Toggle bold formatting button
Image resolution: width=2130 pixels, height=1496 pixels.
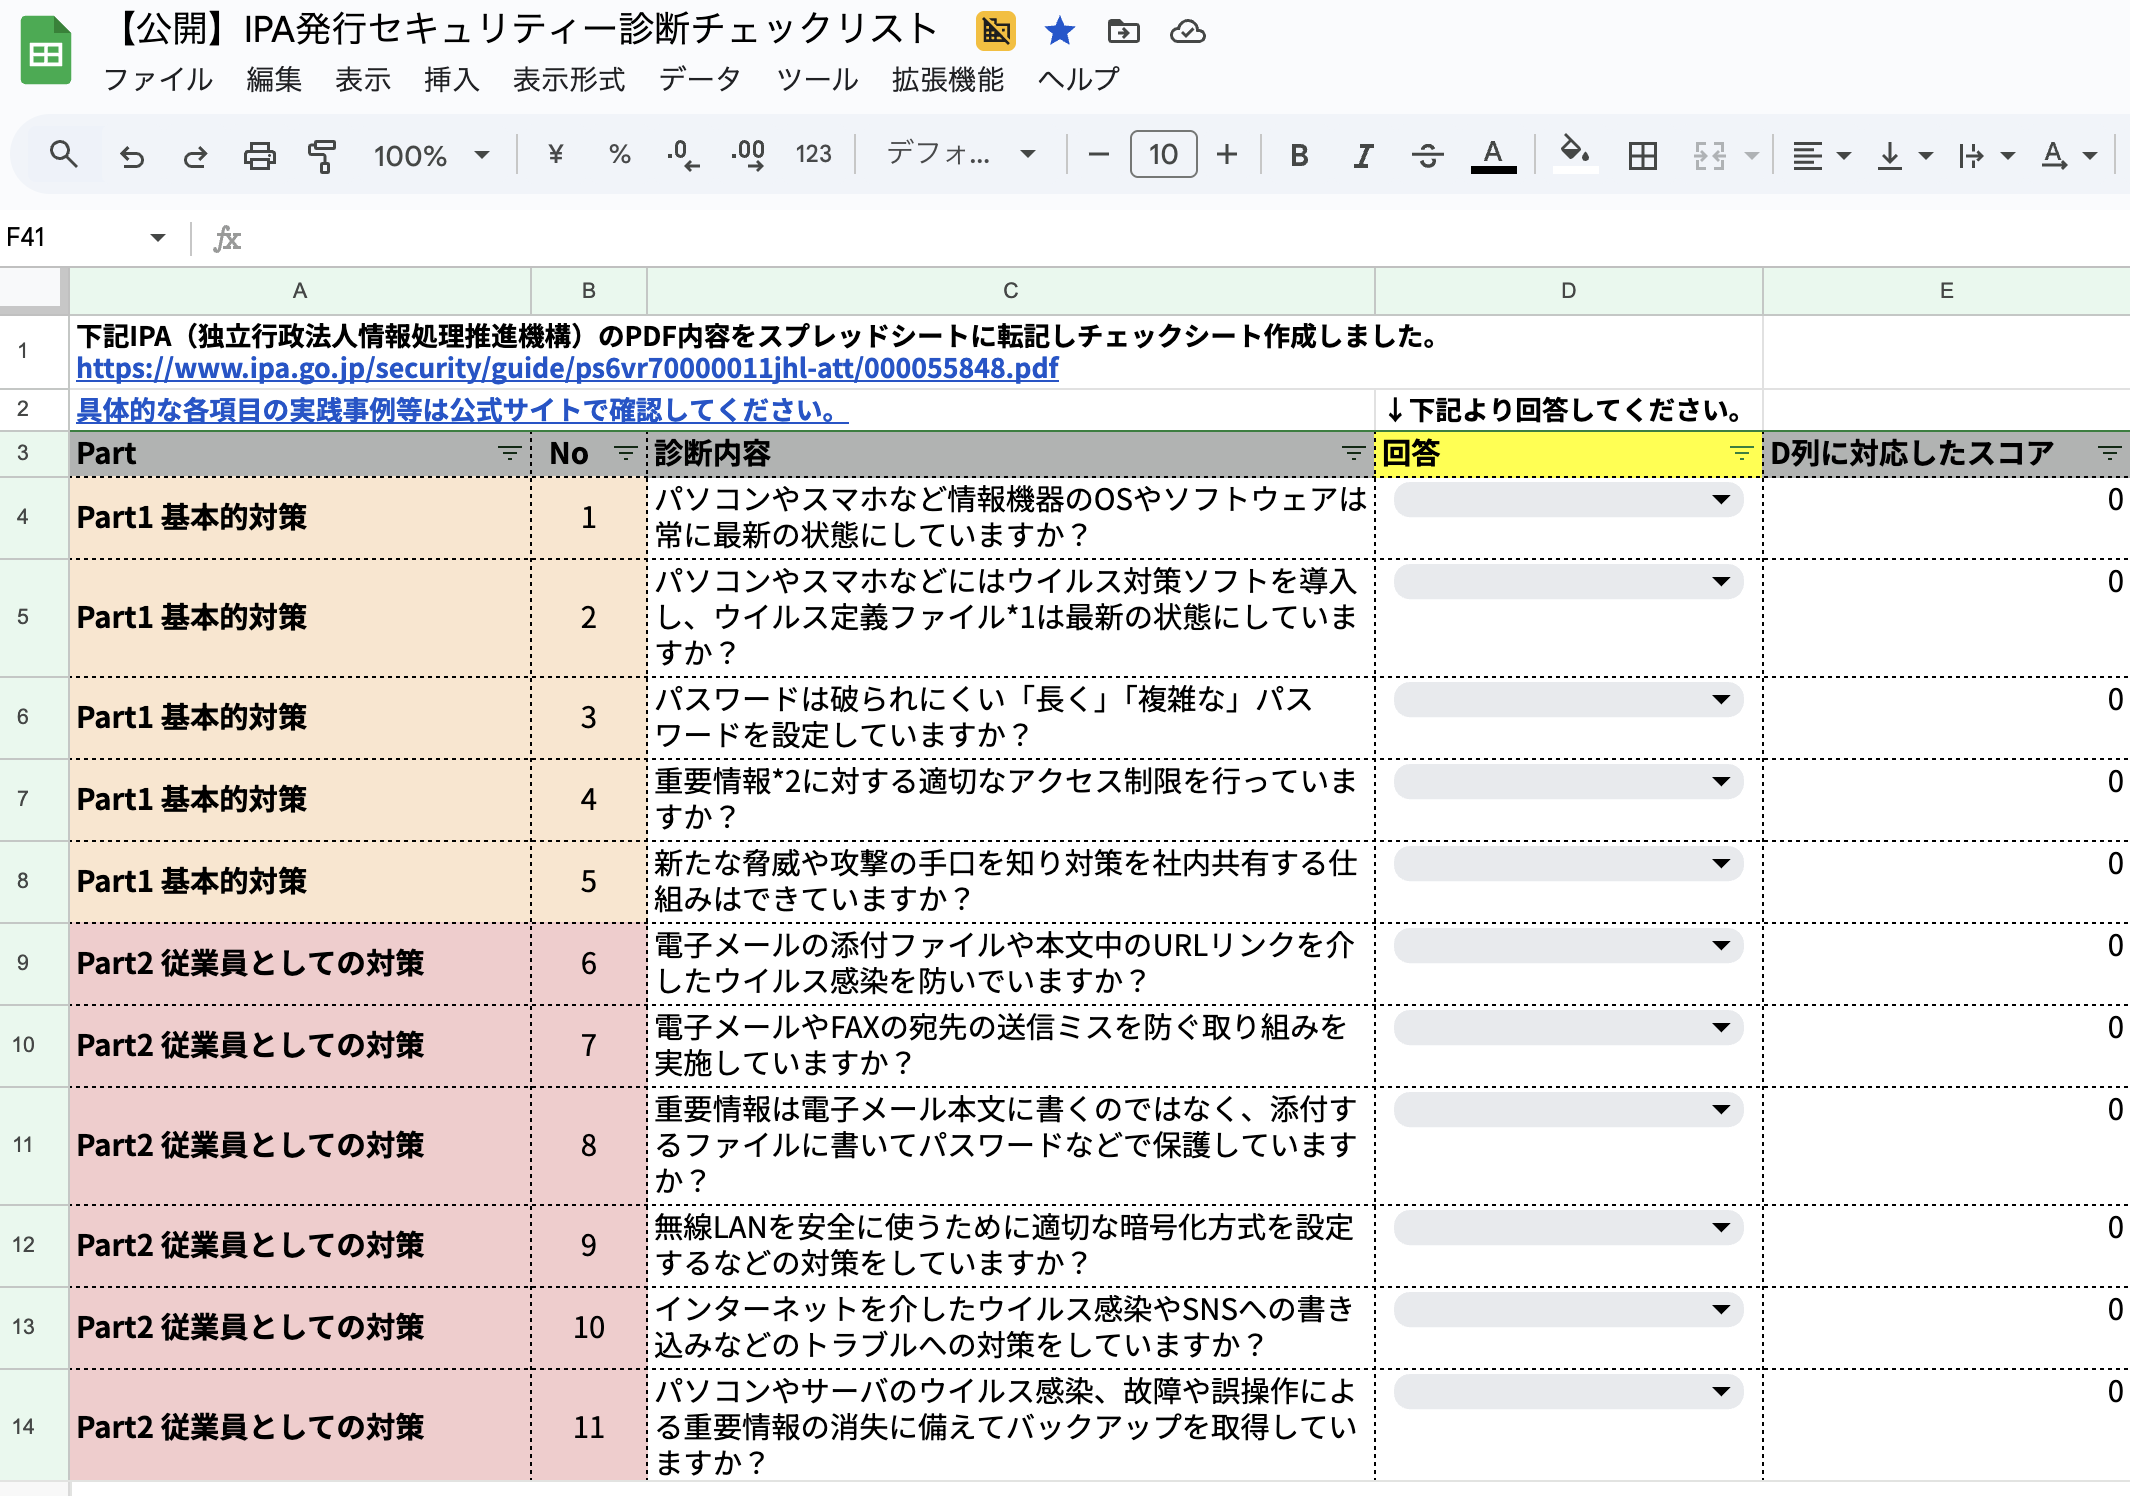coord(1299,155)
